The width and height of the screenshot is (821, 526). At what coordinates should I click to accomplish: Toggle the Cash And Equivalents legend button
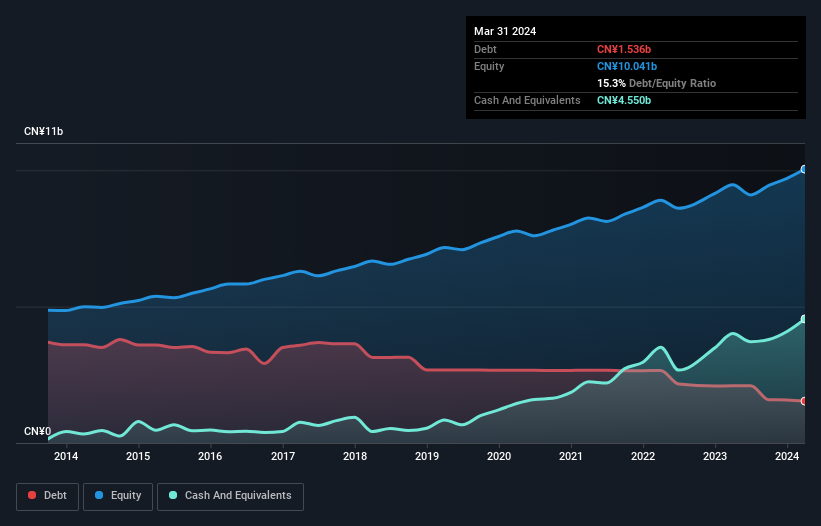tap(230, 496)
